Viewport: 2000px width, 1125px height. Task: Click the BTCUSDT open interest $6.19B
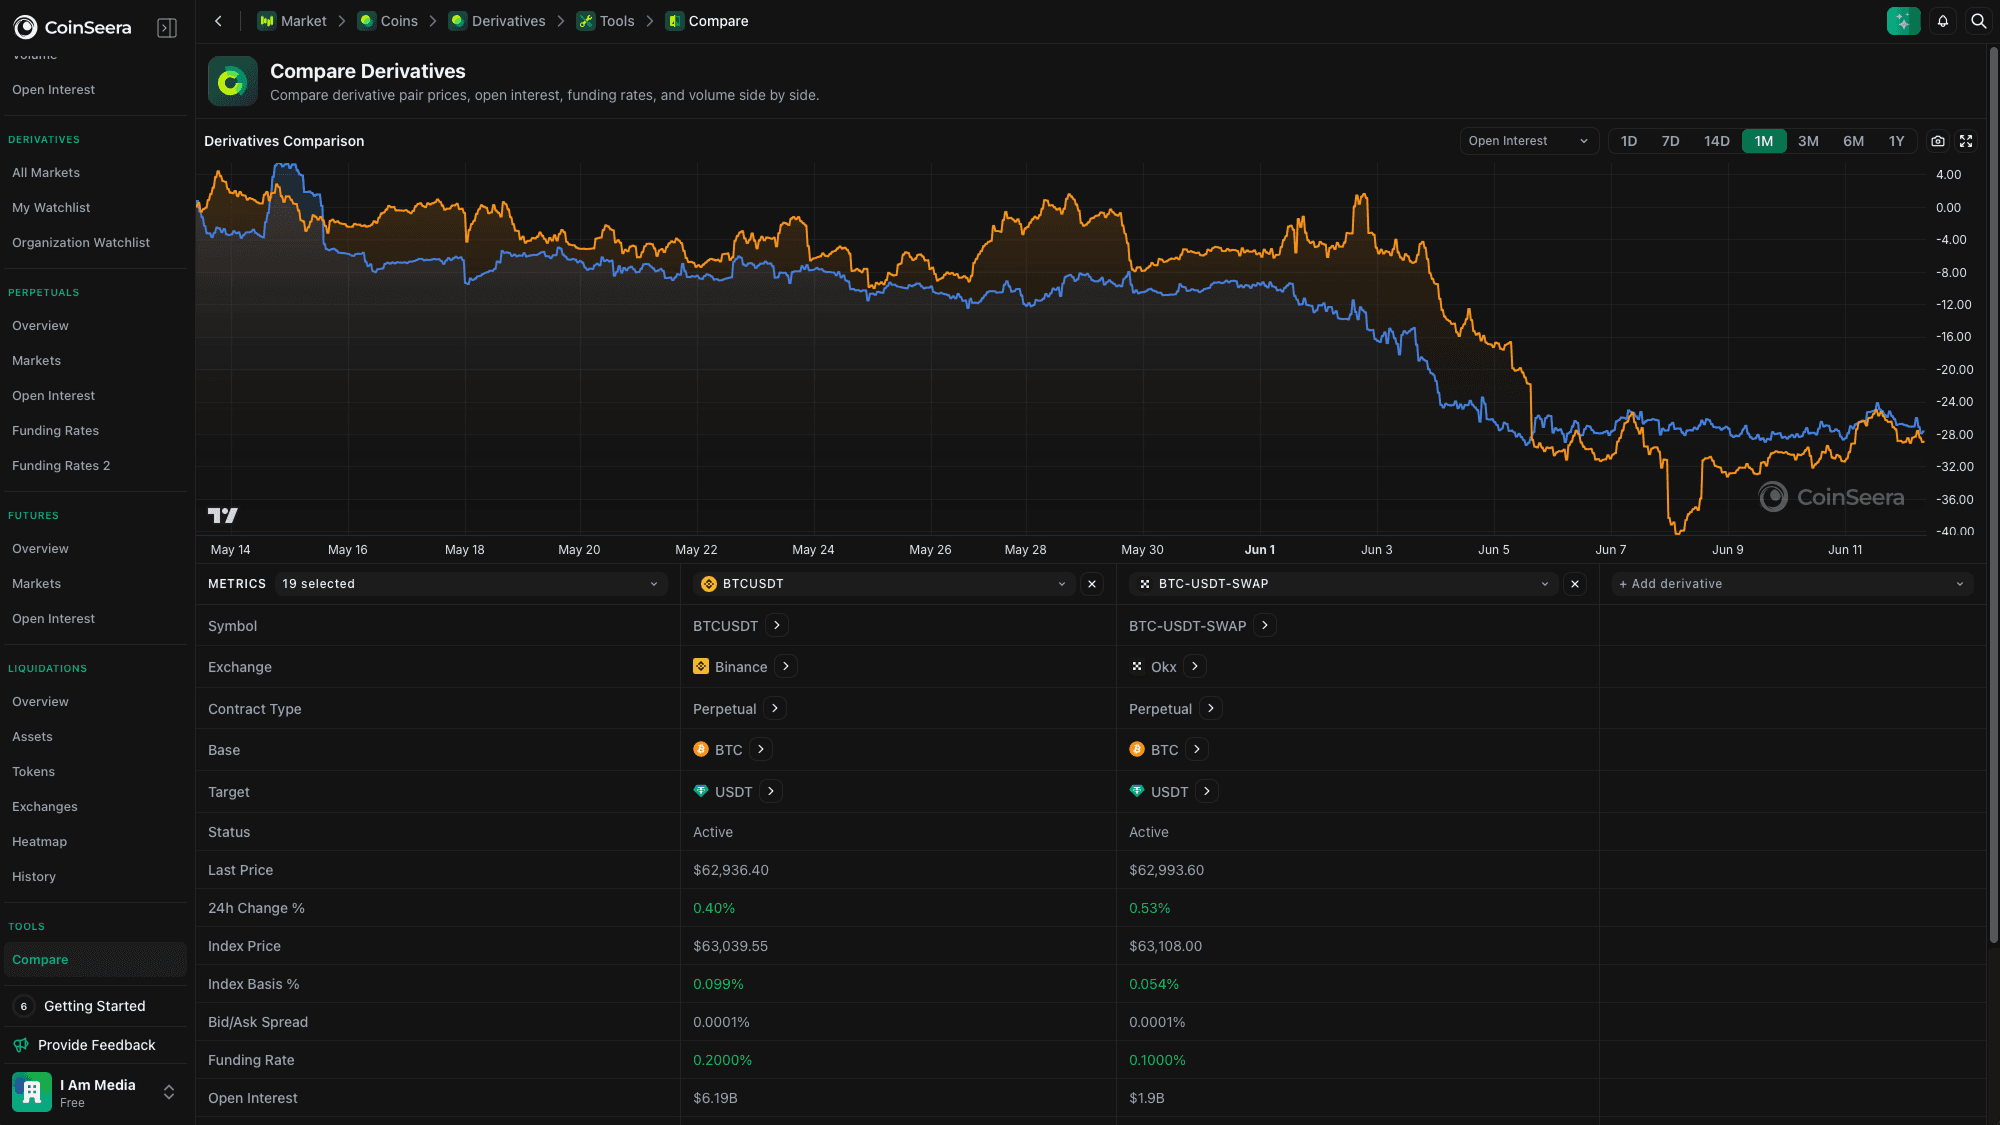[715, 1098]
